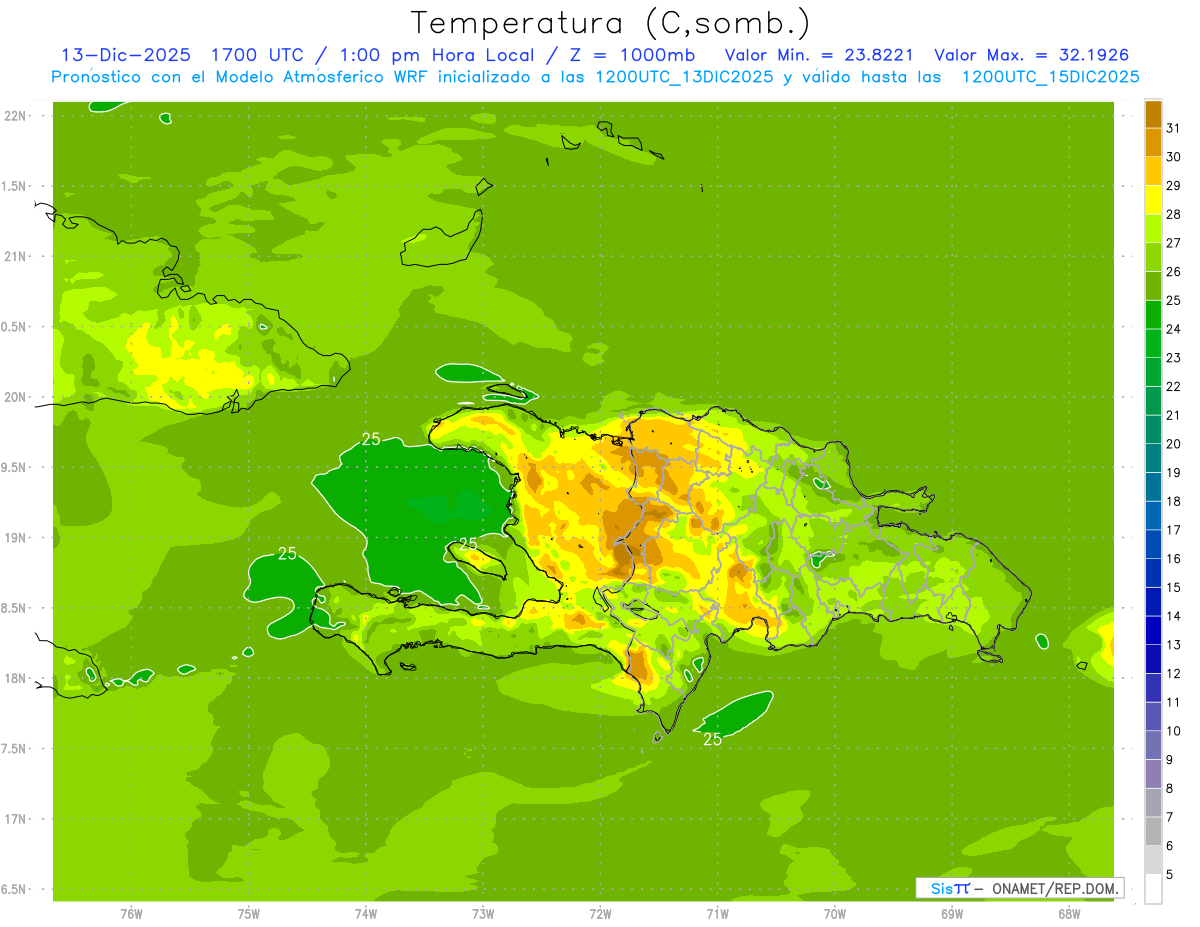Image resolution: width=1200 pixels, height=927 pixels.
Task: Click the "17N" latitude axis label
Action: (16, 819)
